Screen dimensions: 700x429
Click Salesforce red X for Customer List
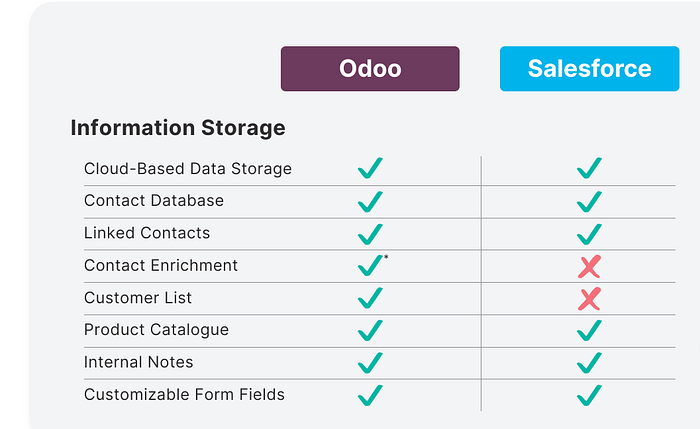(589, 299)
